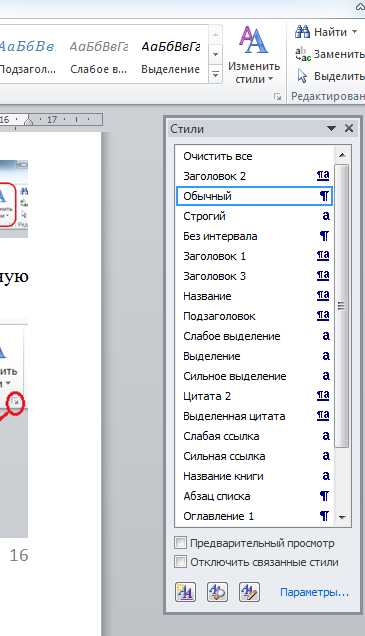
Task: Open the Style Inspector icon
Action: pyautogui.click(x=217, y=593)
